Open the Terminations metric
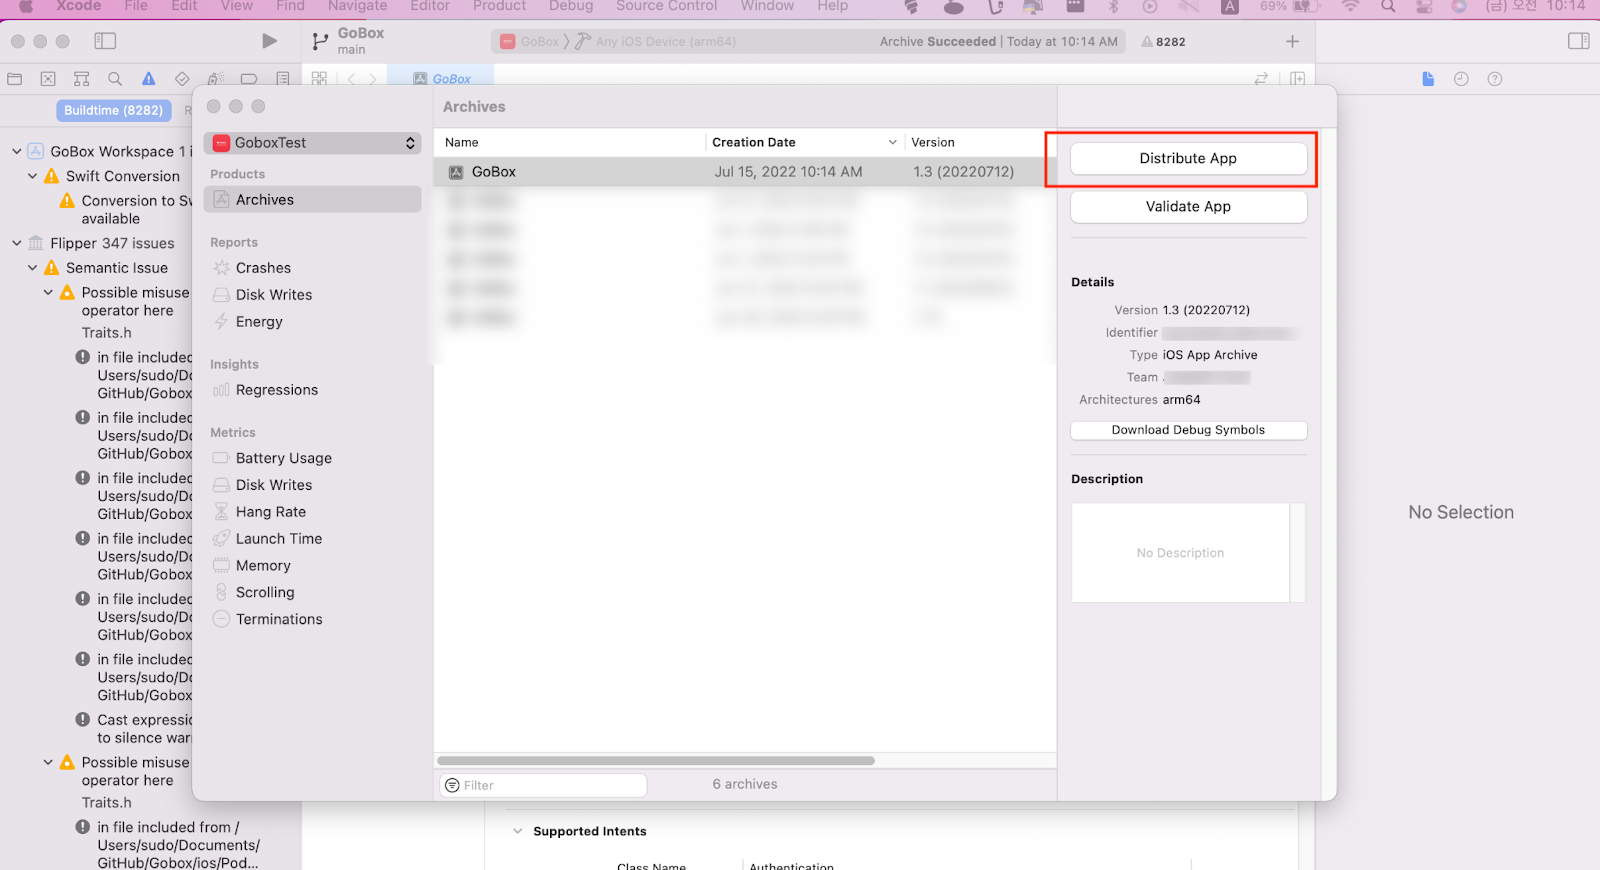1600x870 pixels. [279, 620]
